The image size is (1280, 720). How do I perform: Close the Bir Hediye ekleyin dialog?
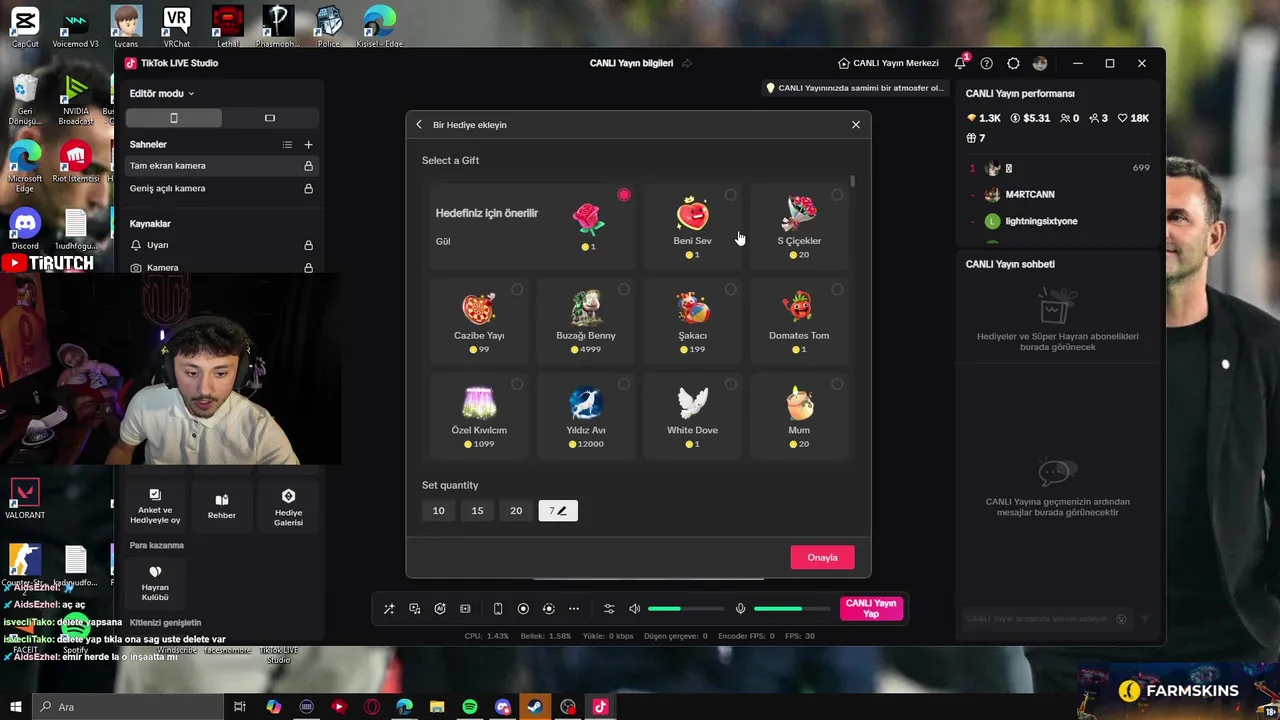pyautogui.click(x=856, y=125)
